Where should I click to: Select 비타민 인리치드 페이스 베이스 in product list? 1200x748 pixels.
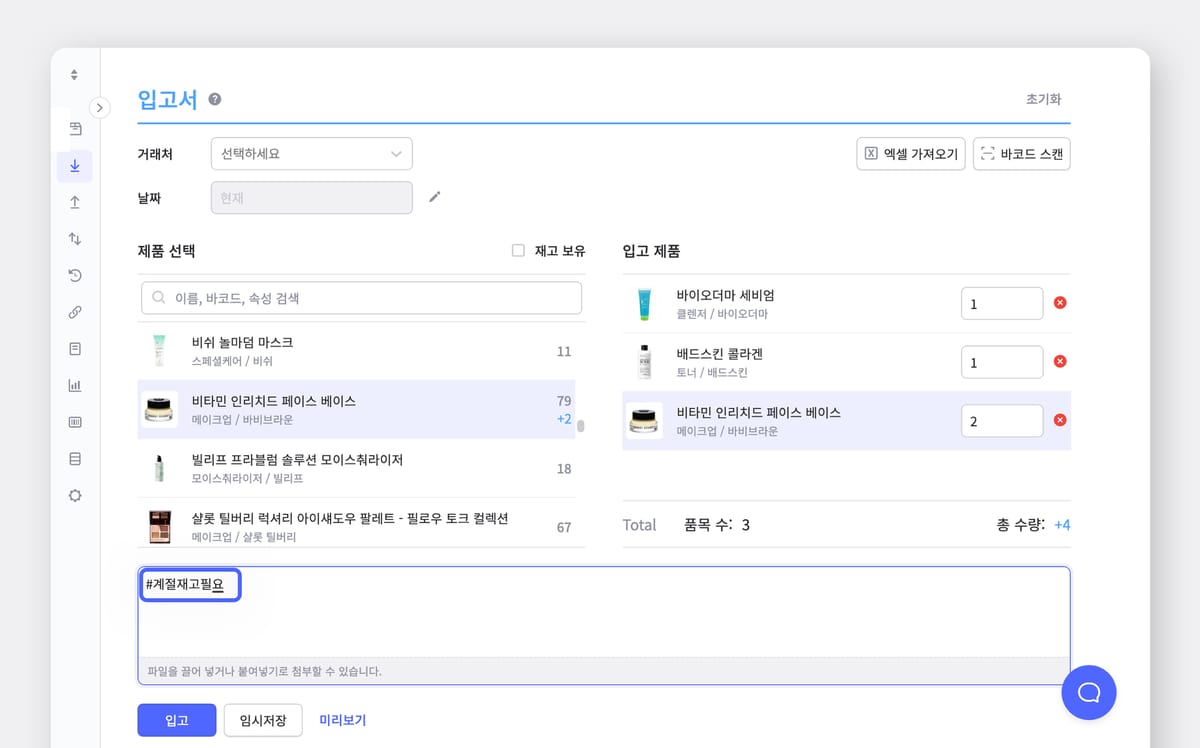(356, 409)
